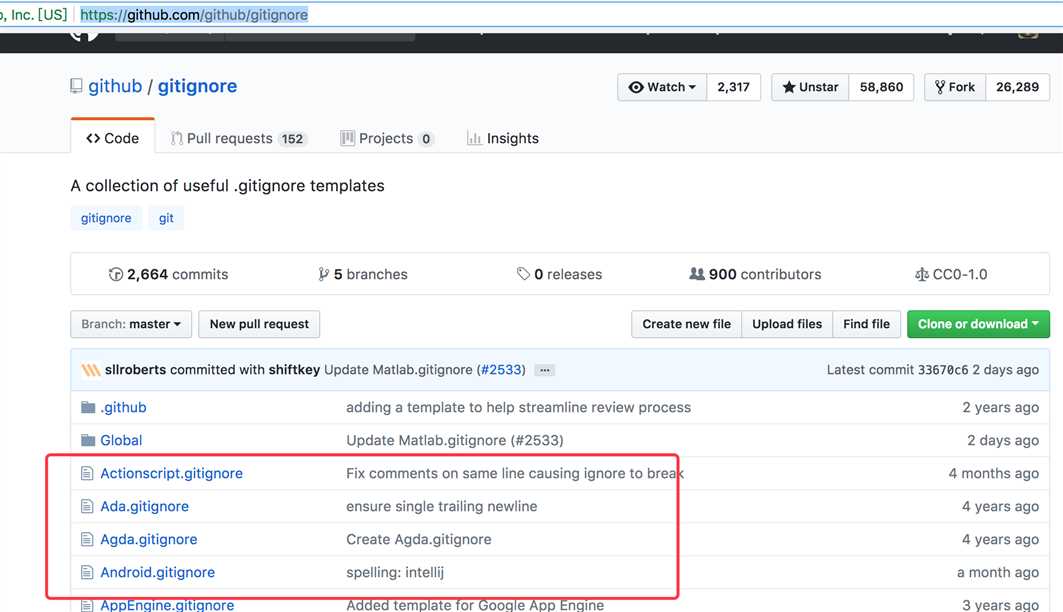Viewport: 1063px width, 612px height.
Task: Click '4 months ago' timestamp text
Action: point(993,473)
